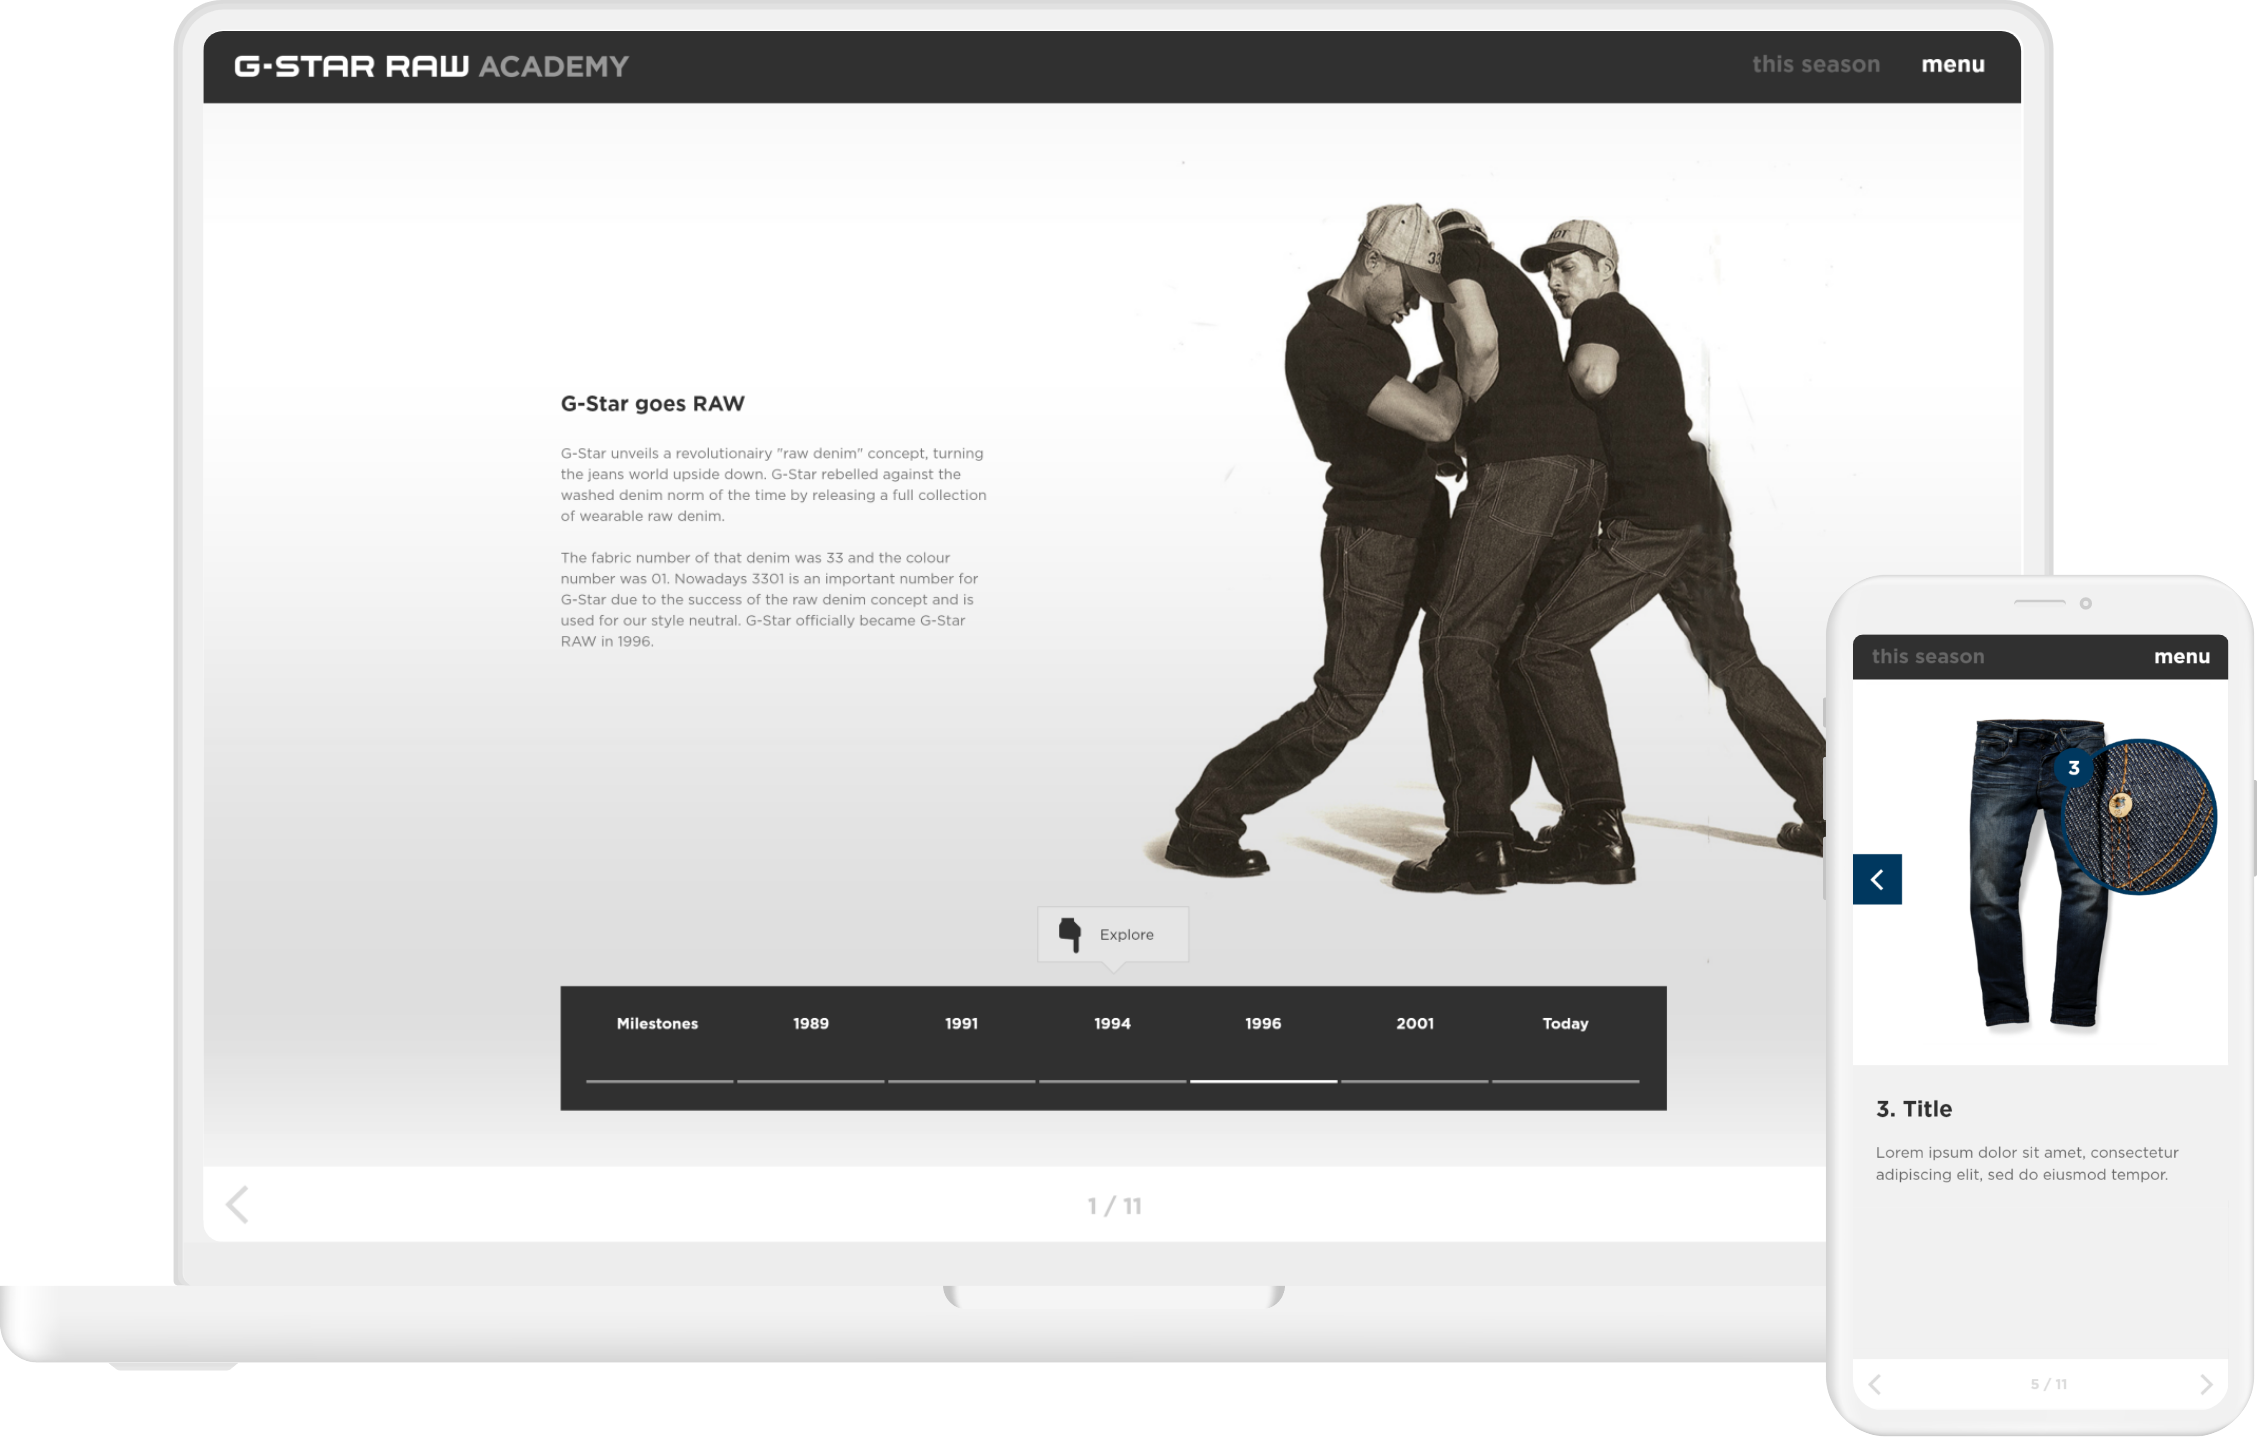Click the Milestones label in timeline
Screen dimensions: 2258x1437
pos(657,1024)
